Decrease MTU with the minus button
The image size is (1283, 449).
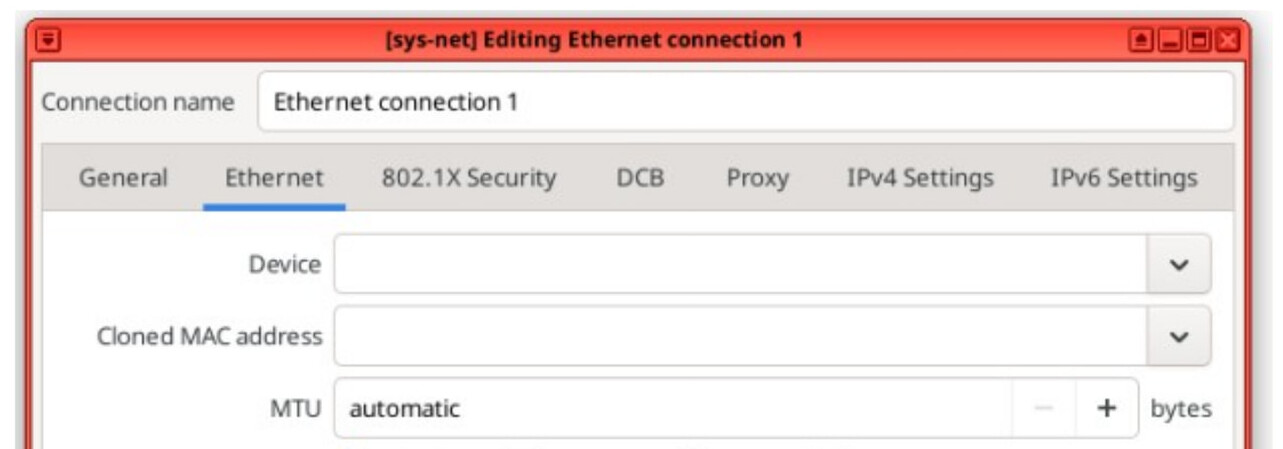point(1043,408)
